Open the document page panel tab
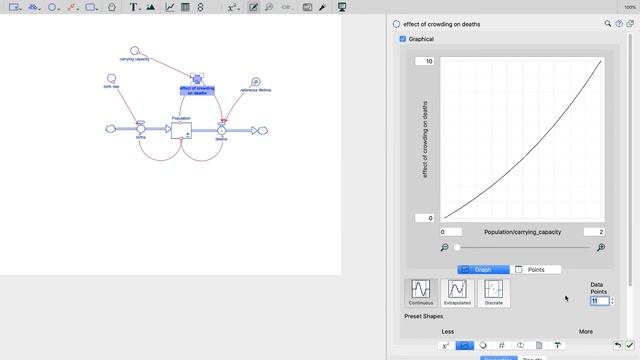This screenshot has width=640, height=360. 539,345
